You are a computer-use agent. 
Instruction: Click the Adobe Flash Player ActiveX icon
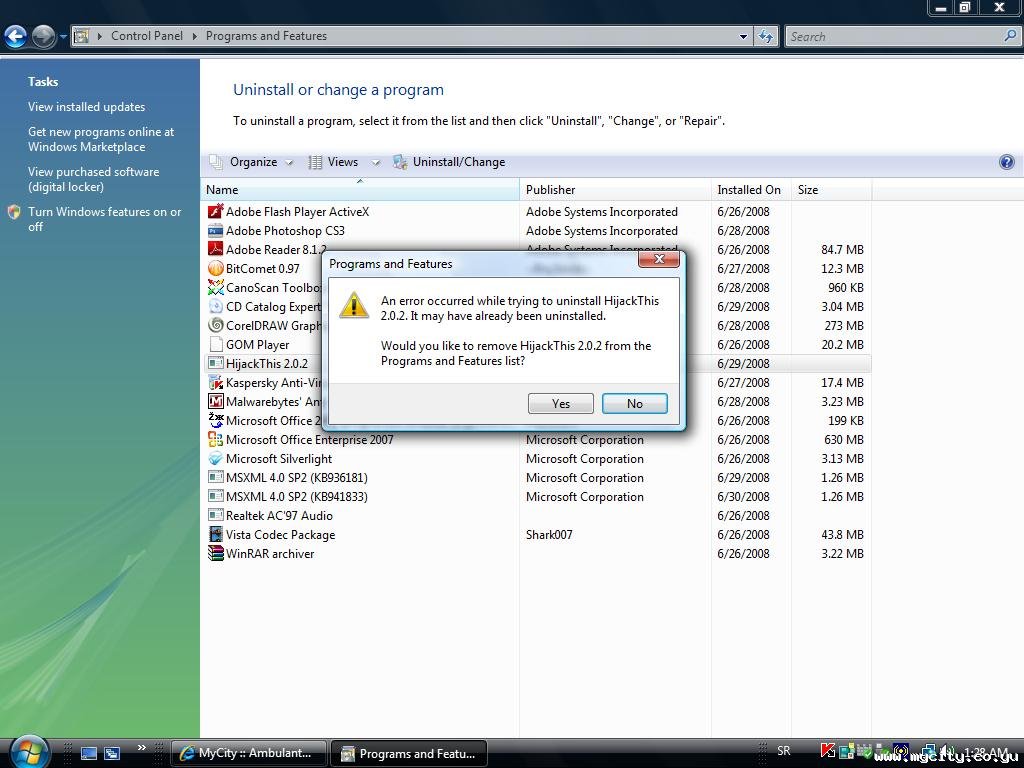pos(216,212)
